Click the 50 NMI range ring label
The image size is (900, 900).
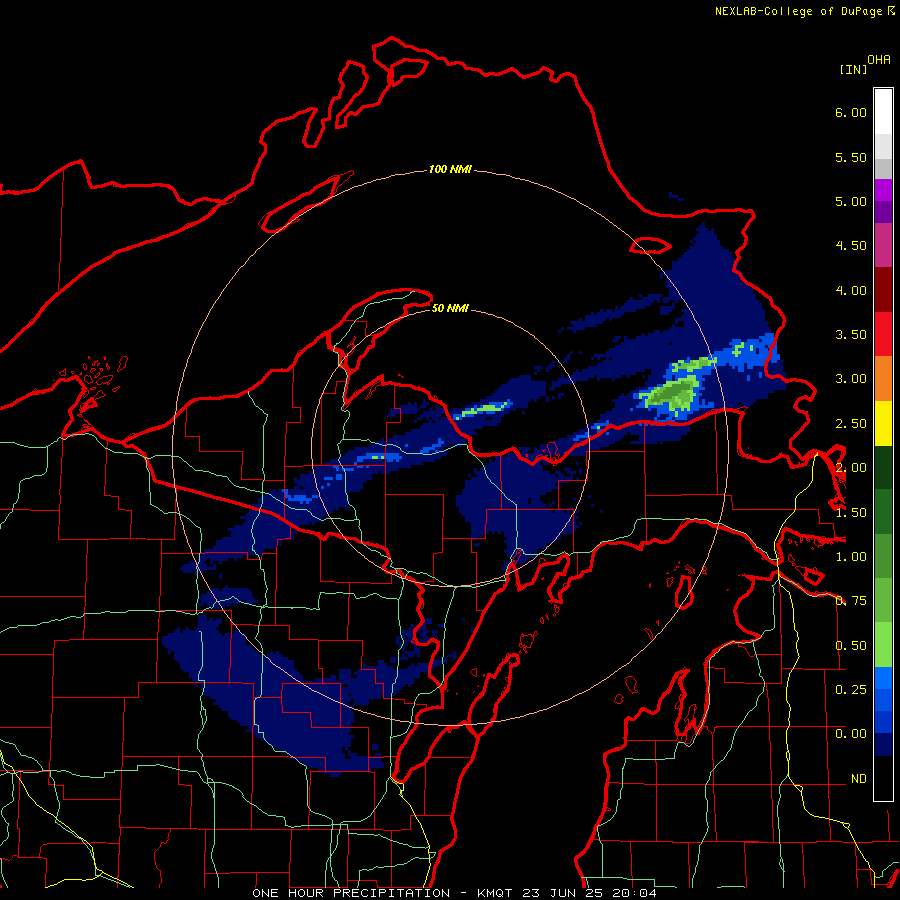(x=450, y=309)
